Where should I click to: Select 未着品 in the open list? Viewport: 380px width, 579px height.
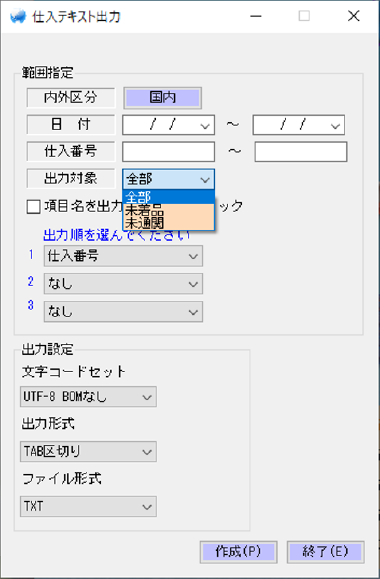pyautogui.click(x=168, y=210)
